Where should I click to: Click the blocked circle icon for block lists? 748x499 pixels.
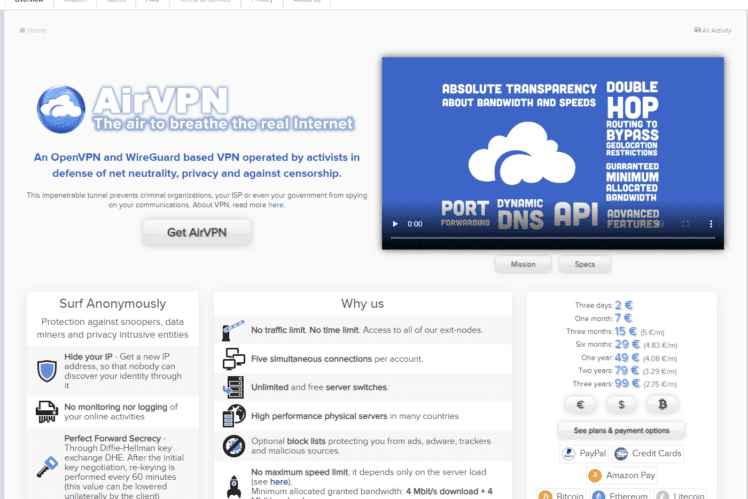(234, 446)
